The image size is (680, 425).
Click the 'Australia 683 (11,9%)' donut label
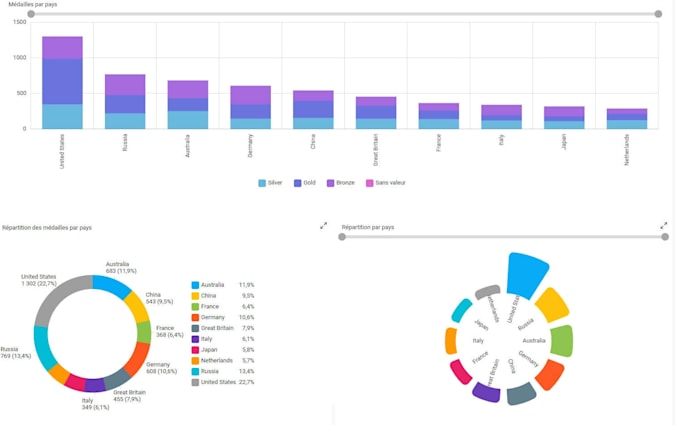click(x=121, y=268)
